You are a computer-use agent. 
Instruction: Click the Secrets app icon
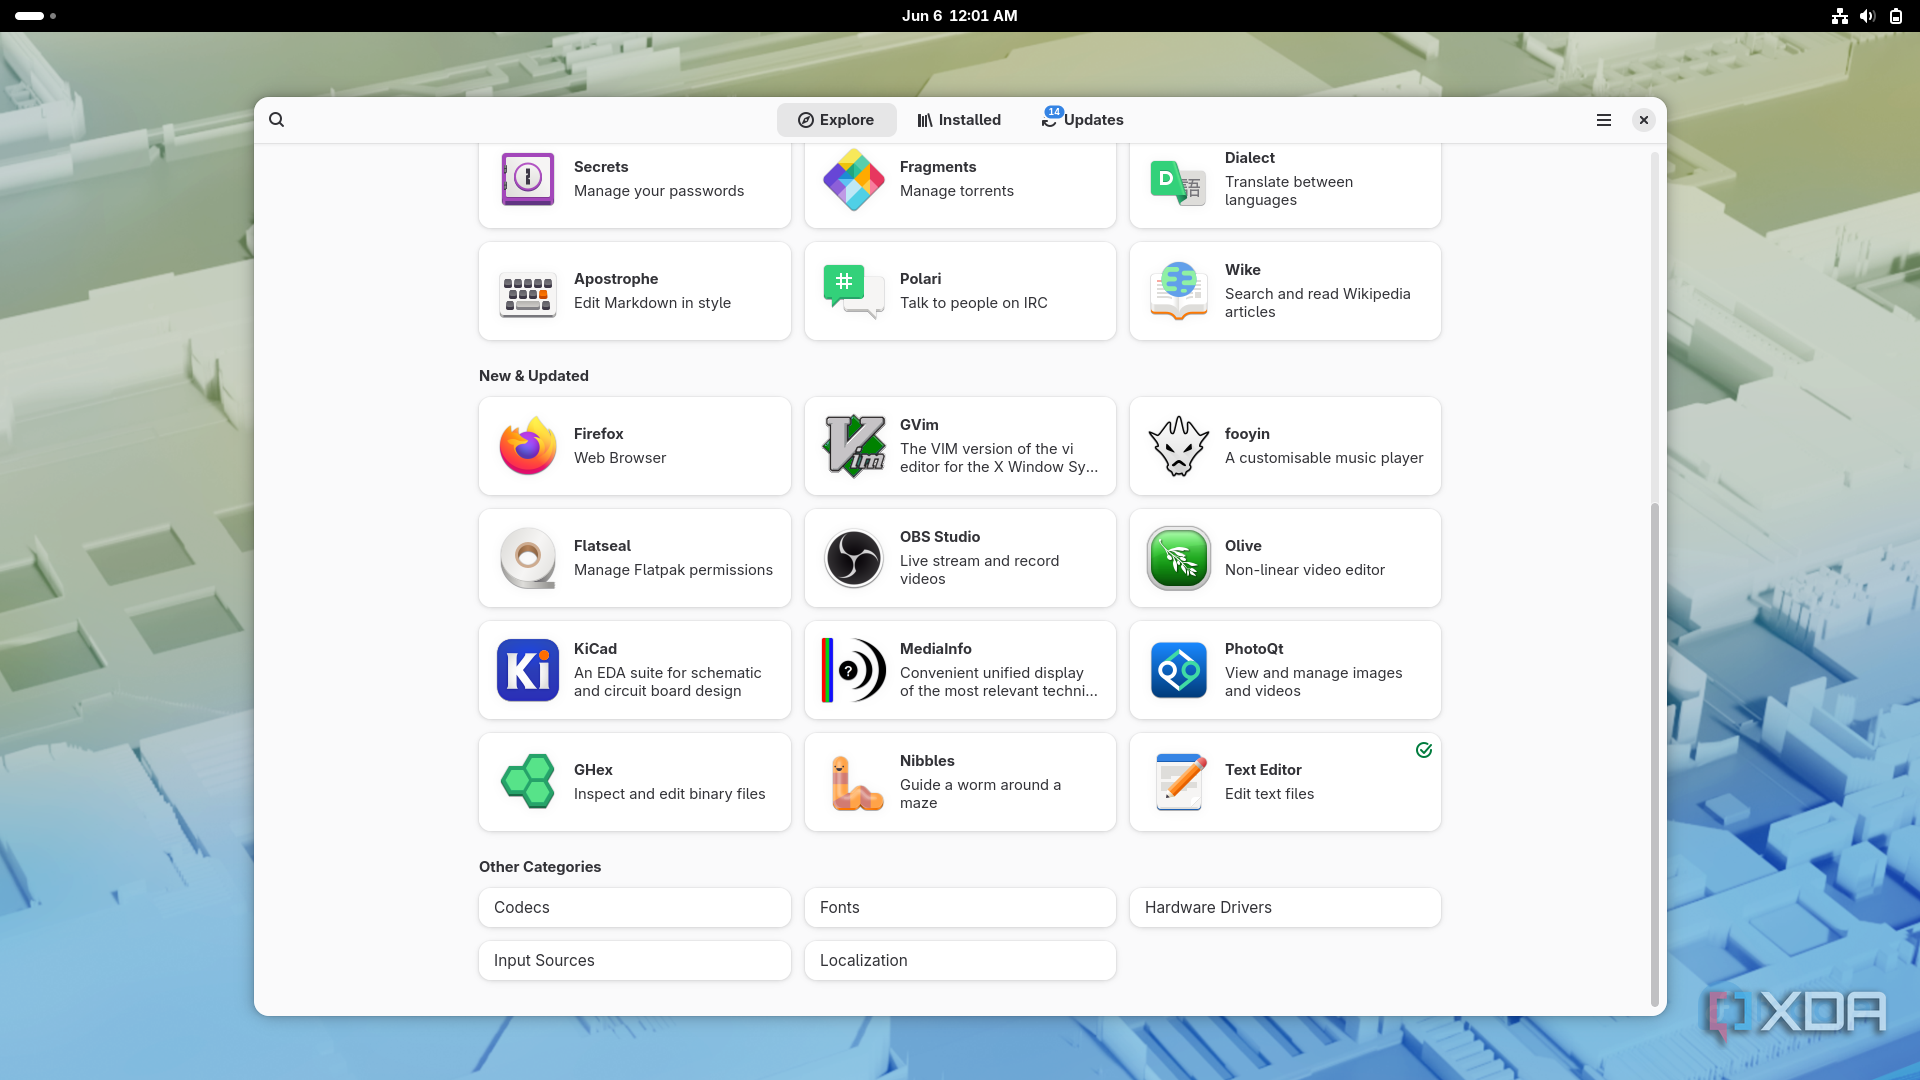pyautogui.click(x=528, y=179)
